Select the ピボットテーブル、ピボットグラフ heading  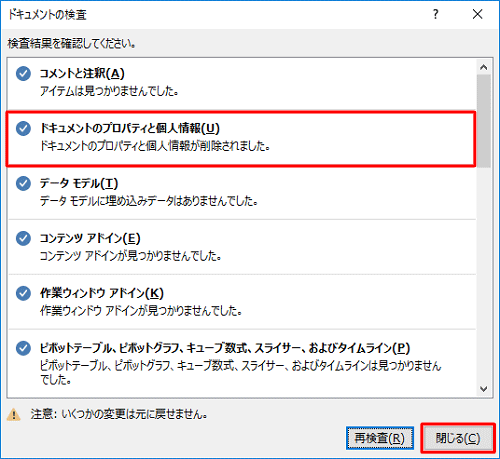coord(225,348)
